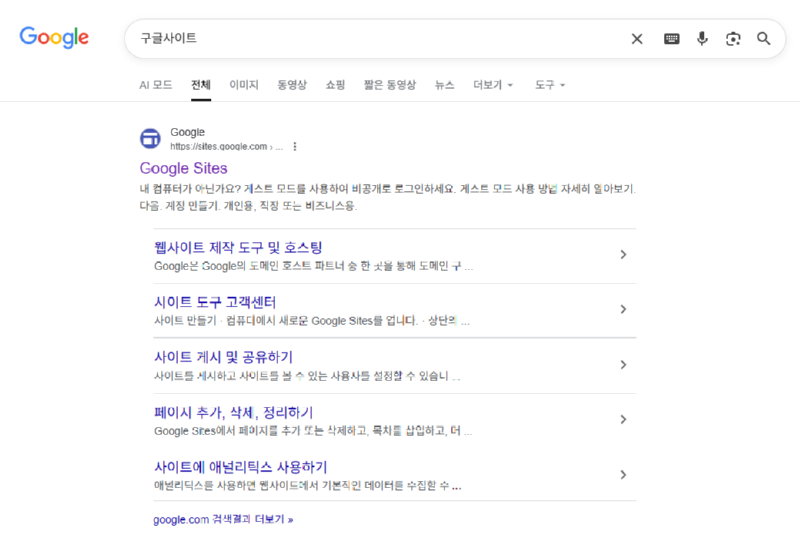Click the snippet starting with 내 컴퓨터가 아닌가요

[388, 197]
